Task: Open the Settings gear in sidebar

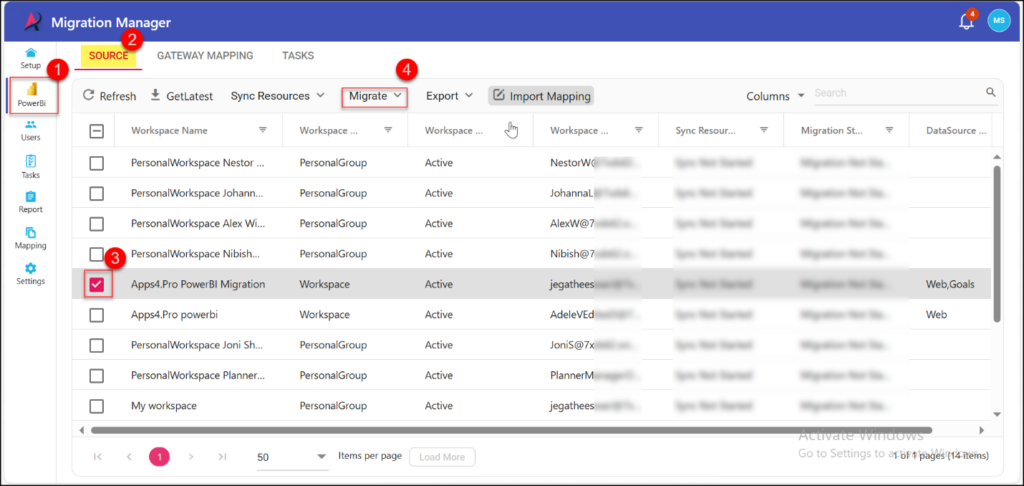Action: click(31, 268)
